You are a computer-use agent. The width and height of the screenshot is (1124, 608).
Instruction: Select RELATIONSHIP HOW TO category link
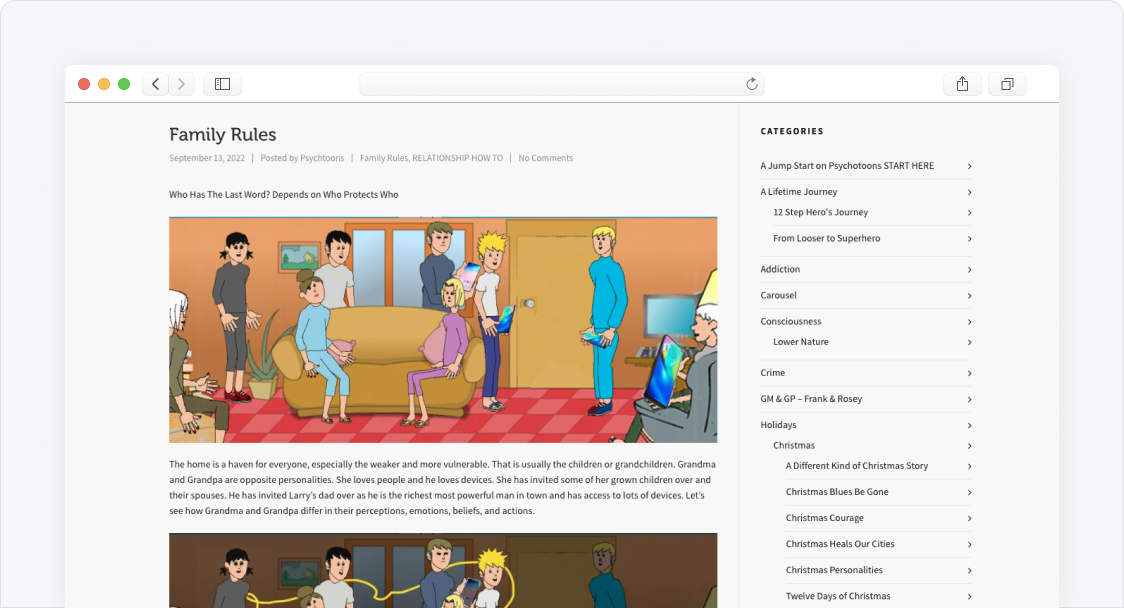click(x=457, y=158)
